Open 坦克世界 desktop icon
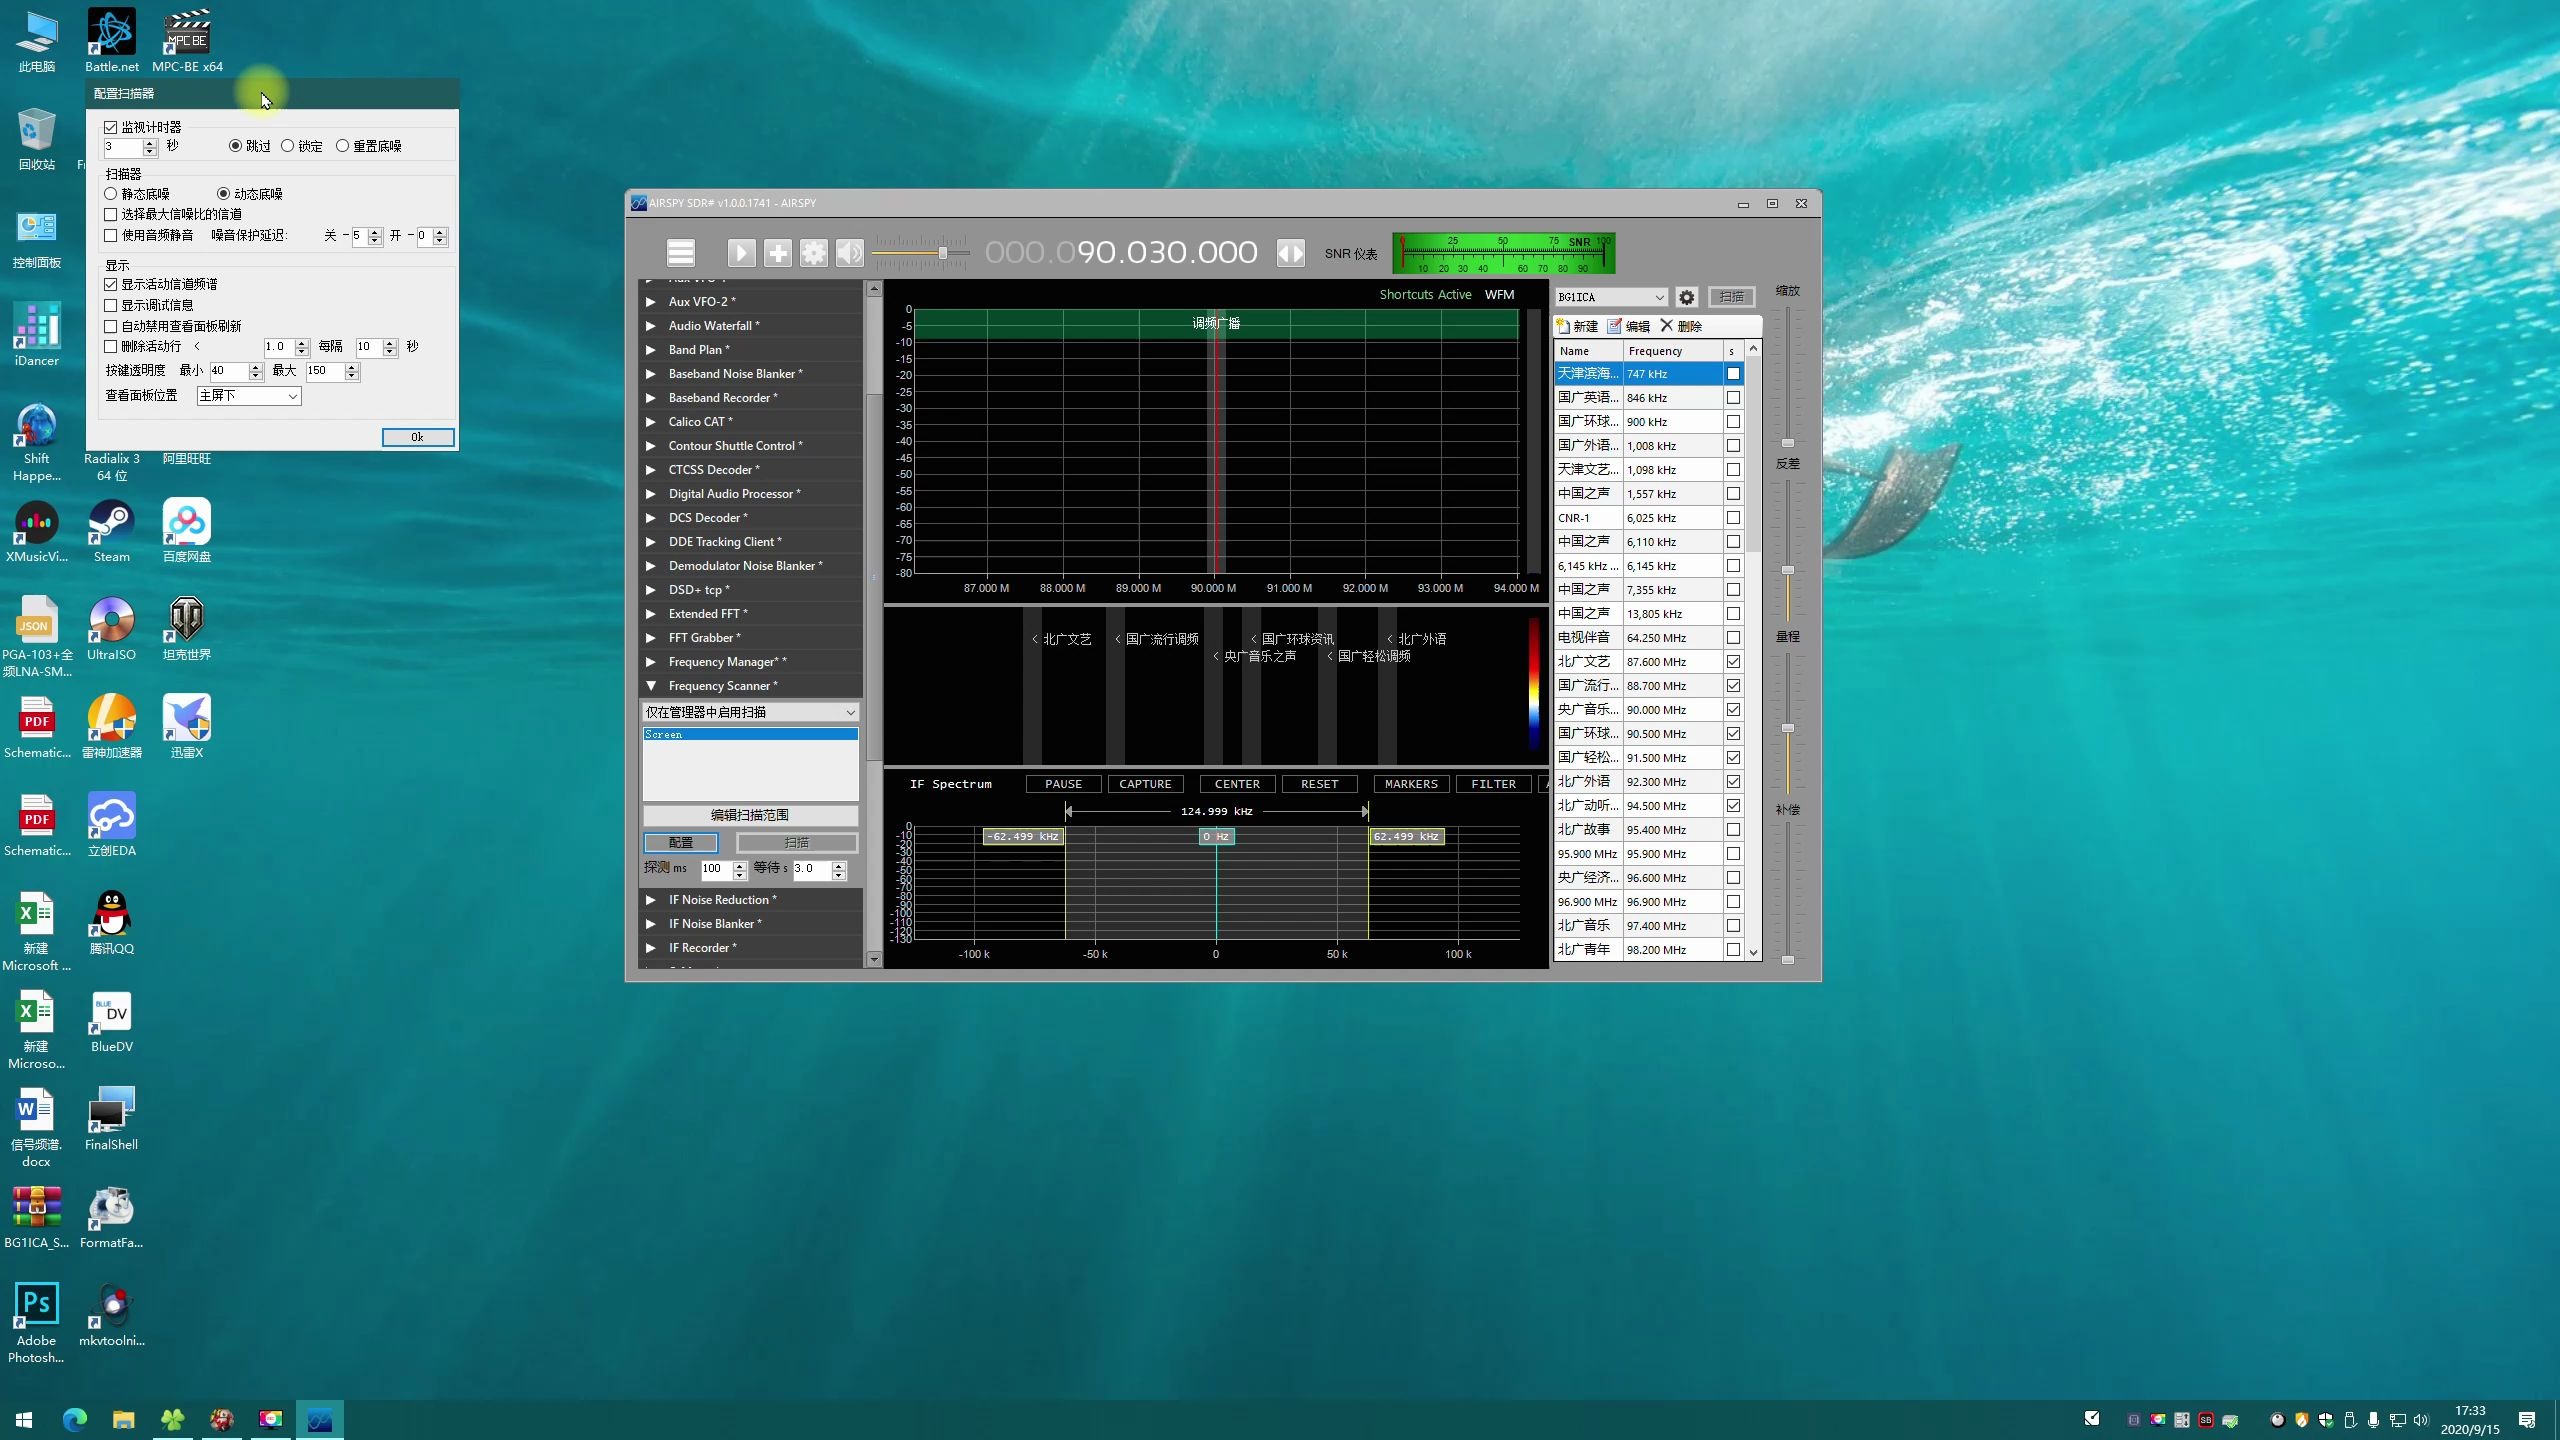Image resolution: width=2560 pixels, height=1440 pixels. [187, 630]
